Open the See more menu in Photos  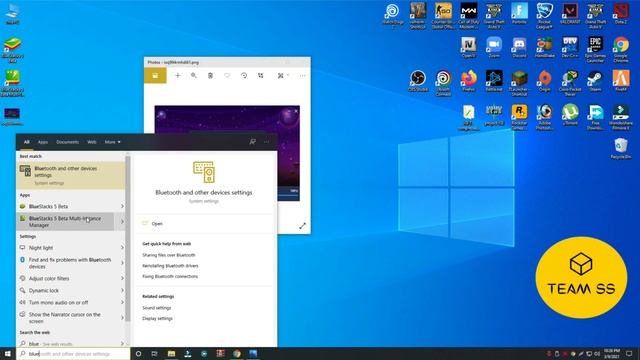(302, 76)
